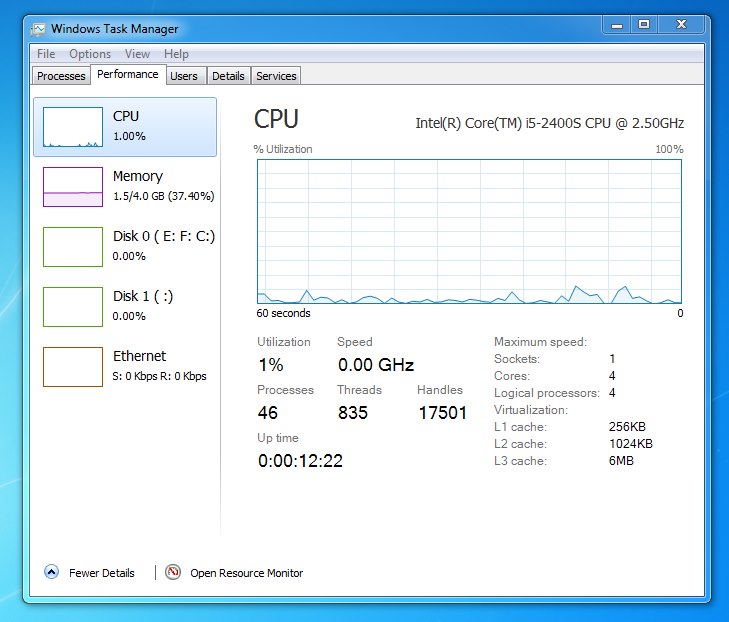Click the processes count 46
The height and width of the screenshot is (622, 729).
(267, 413)
